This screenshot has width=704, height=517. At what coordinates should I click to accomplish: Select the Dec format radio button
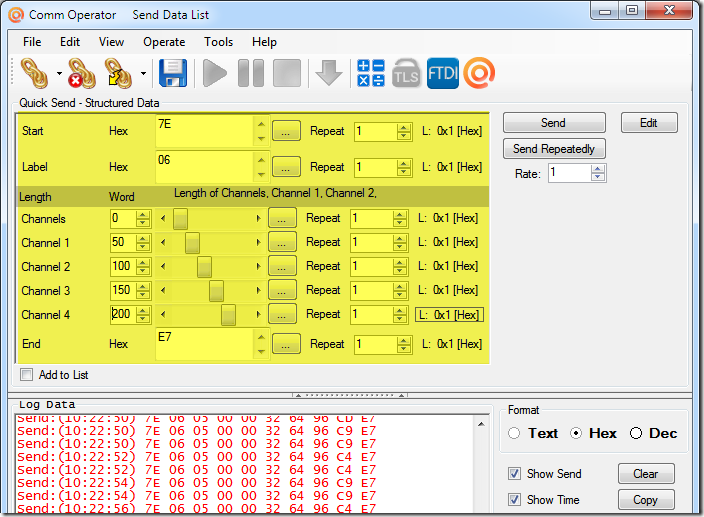pyautogui.click(x=636, y=433)
